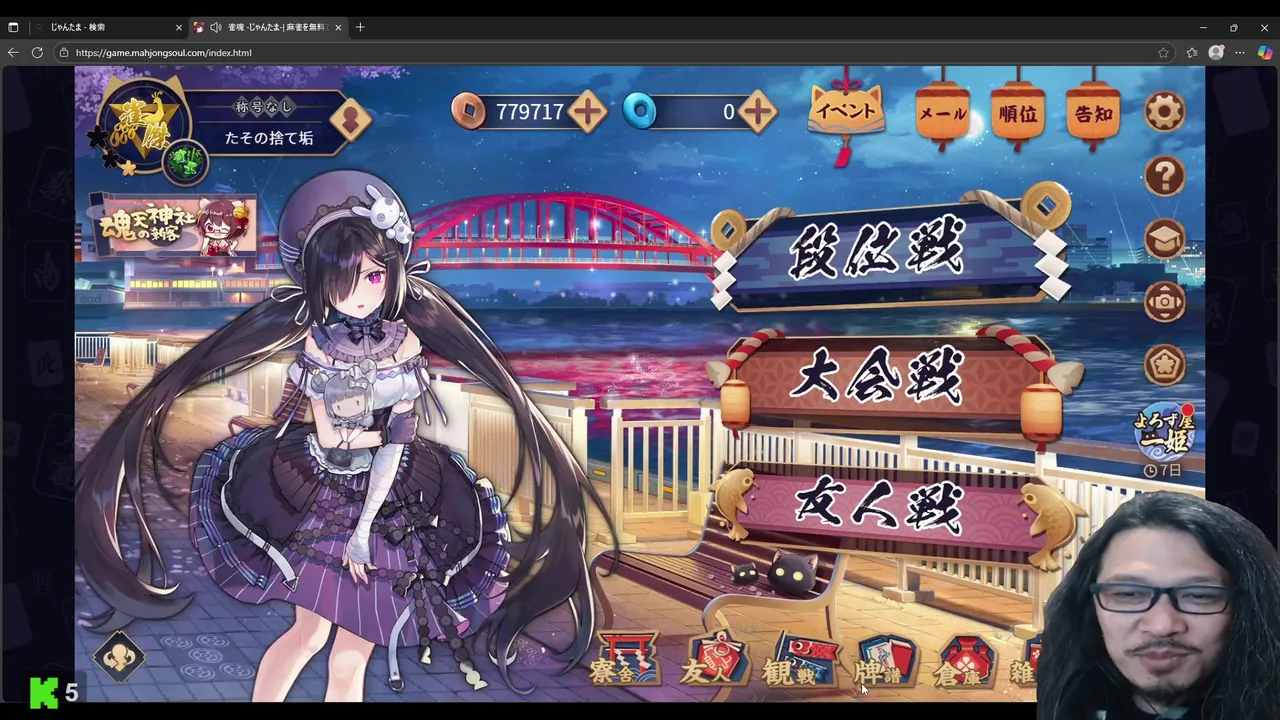Click the diamond fleur emblem at bottom-left
This screenshot has width=1280, height=720.
(x=119, y=657)
